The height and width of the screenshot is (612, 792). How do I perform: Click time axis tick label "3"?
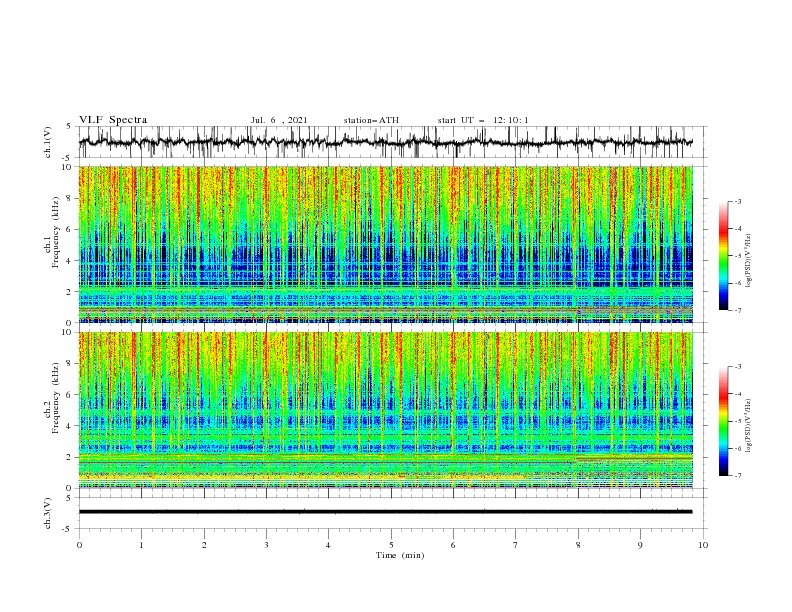click(x=266, y=545)
